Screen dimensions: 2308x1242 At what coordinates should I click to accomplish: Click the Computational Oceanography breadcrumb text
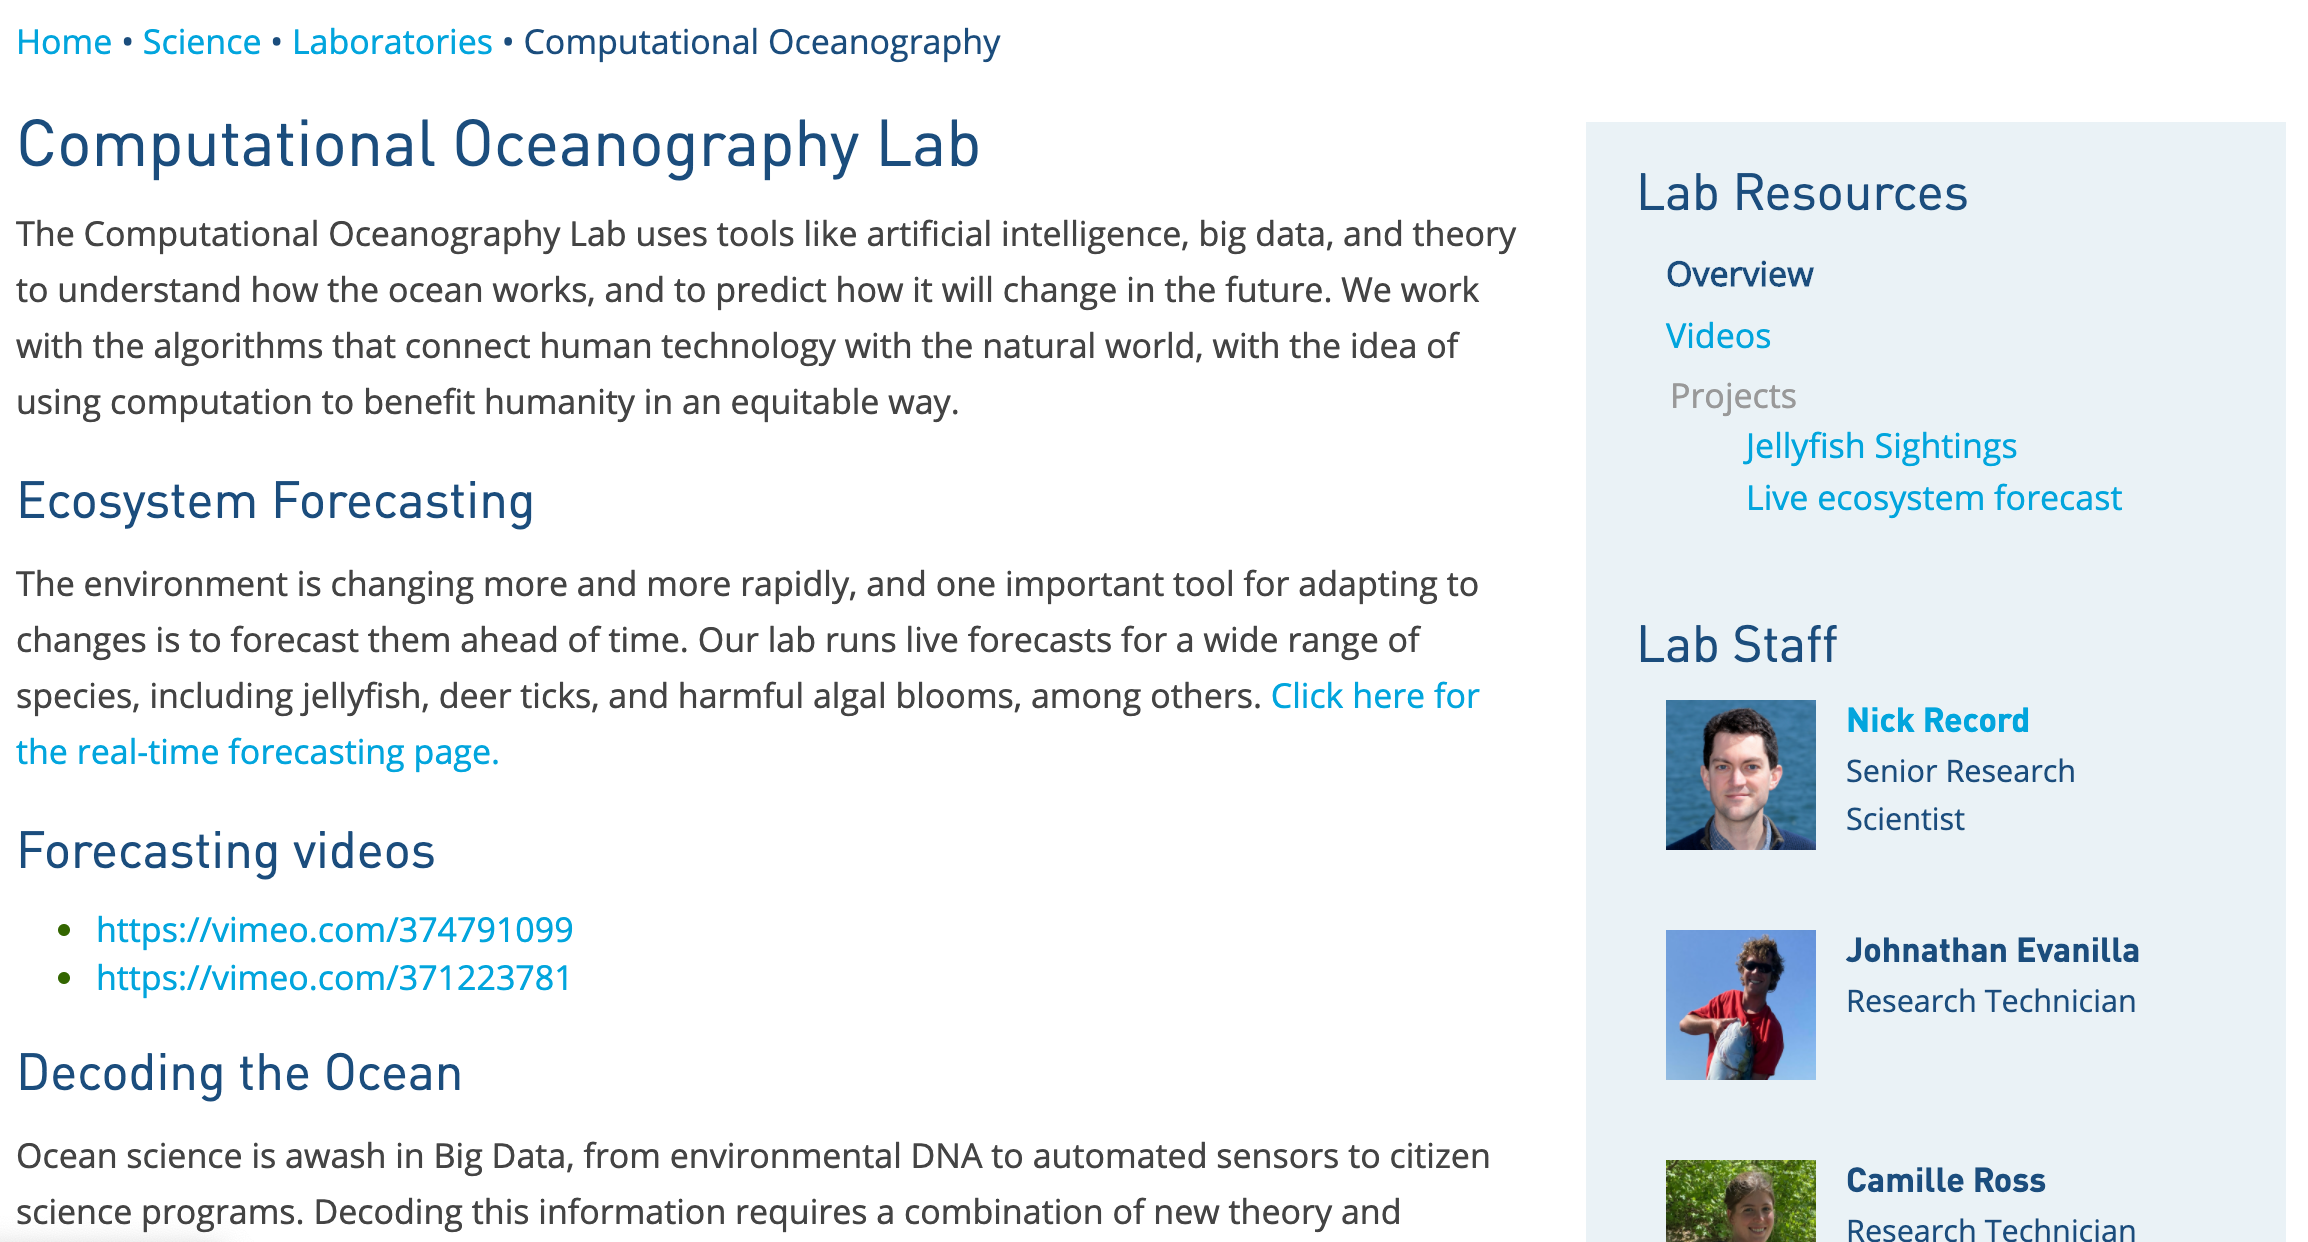pyautogui.click(x=762, y=42)
